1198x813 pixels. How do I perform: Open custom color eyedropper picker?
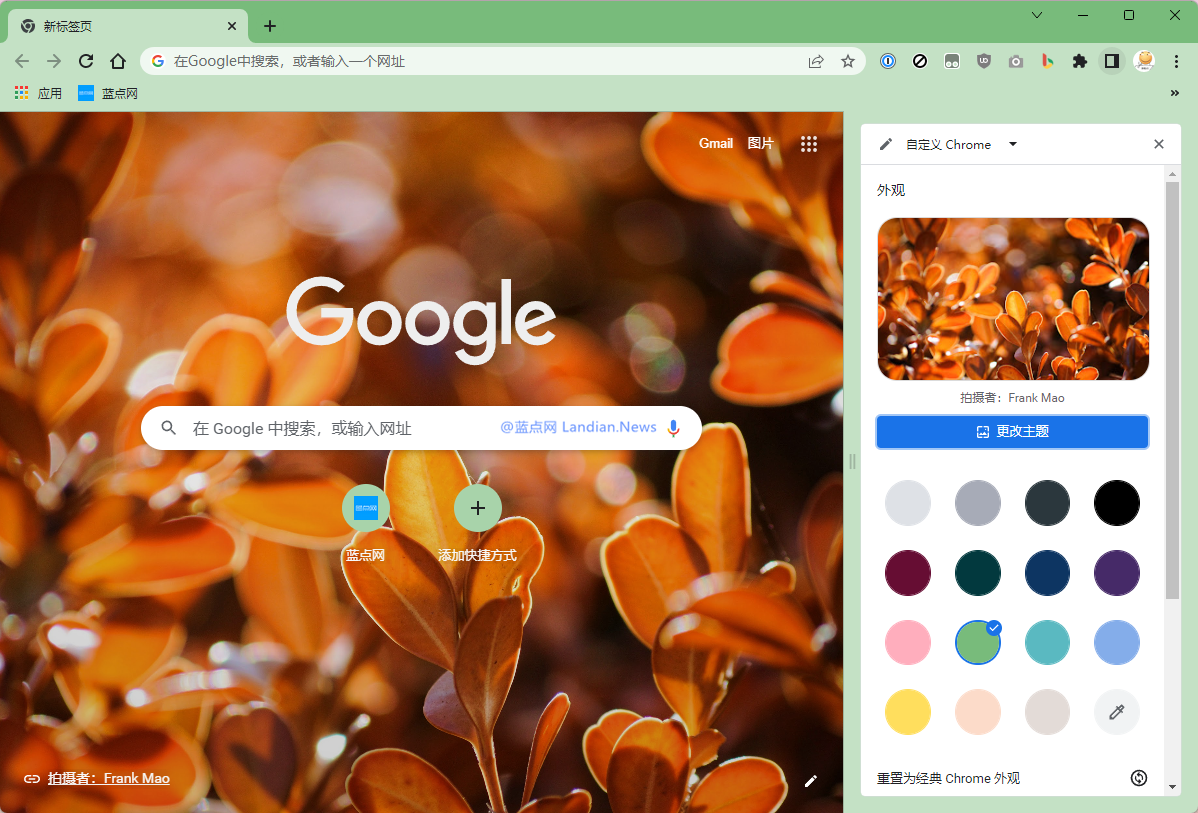(x=1116, y=712)
